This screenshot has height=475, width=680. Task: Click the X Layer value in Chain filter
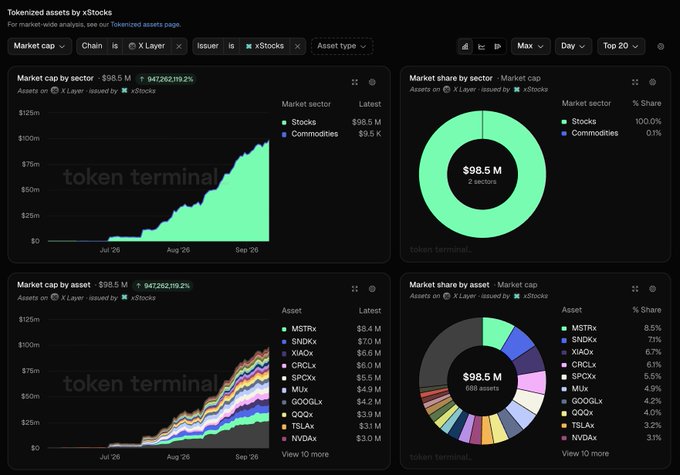147,46
